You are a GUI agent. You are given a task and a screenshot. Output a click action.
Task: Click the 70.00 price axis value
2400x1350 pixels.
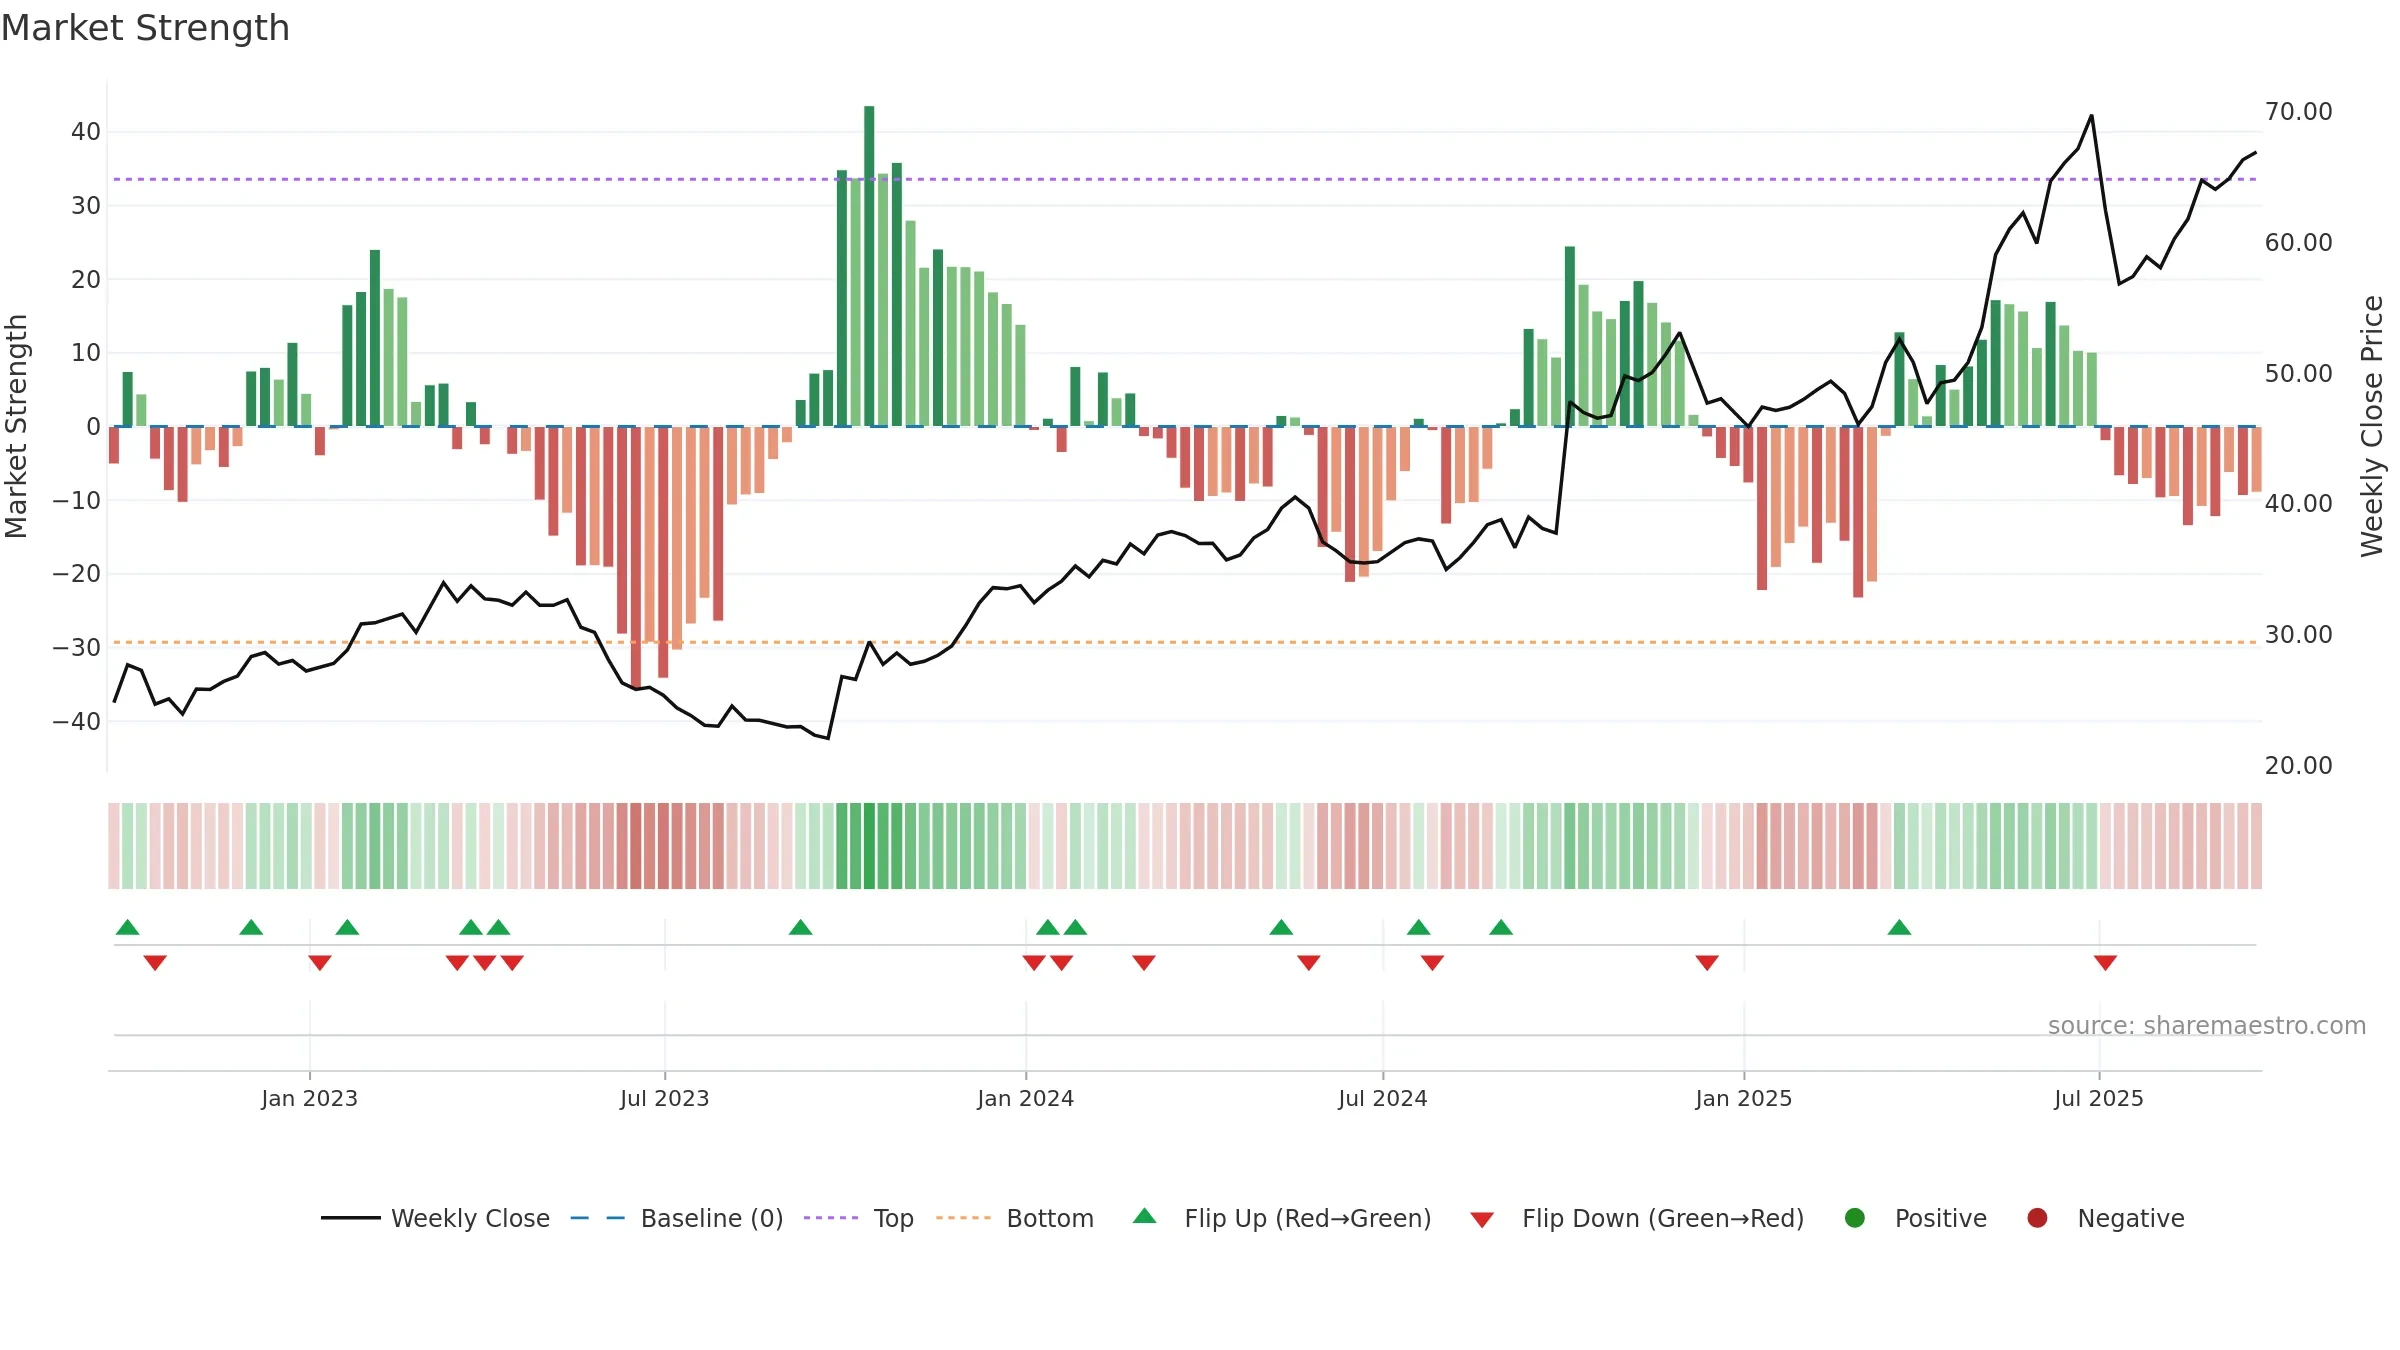coord(2299,111)
